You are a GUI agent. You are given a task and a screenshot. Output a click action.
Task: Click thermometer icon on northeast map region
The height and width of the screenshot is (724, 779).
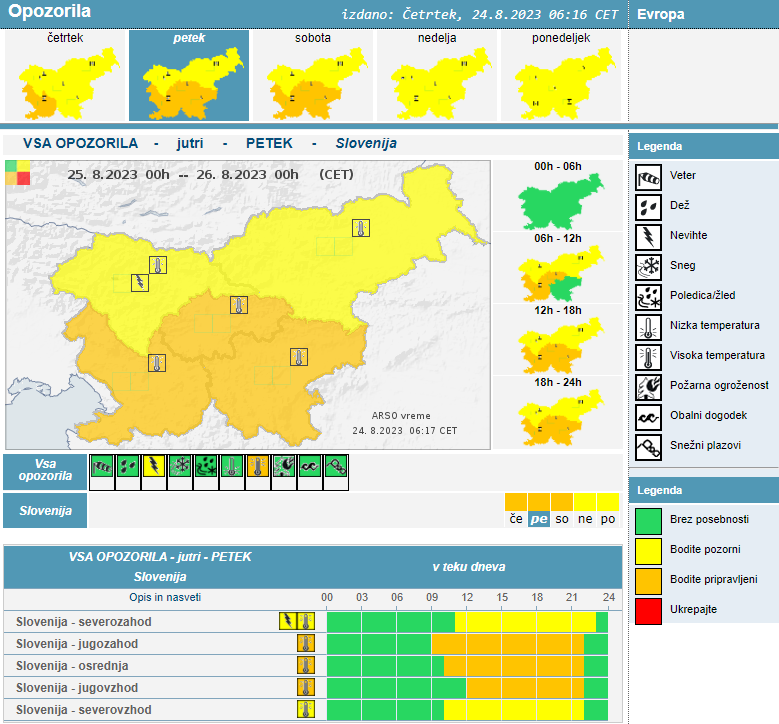(360, 228)
